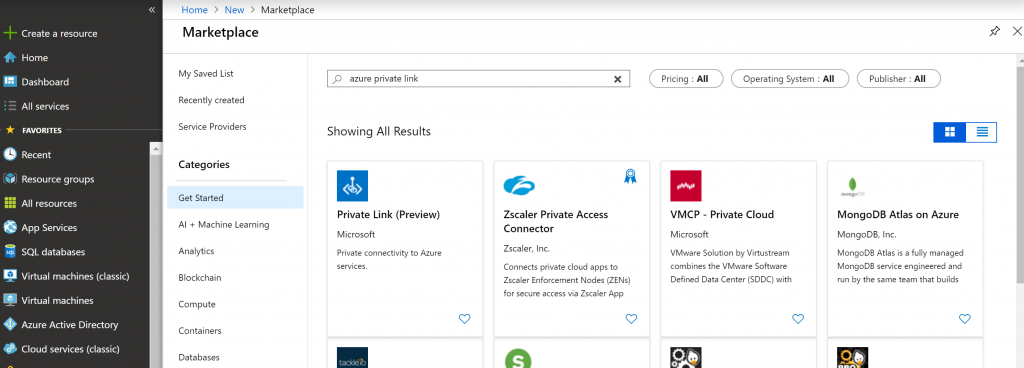Open the Pricing filter dropdown
Image resolution: width=1024 pixels, height=368 pixels.
pos(686,79)
